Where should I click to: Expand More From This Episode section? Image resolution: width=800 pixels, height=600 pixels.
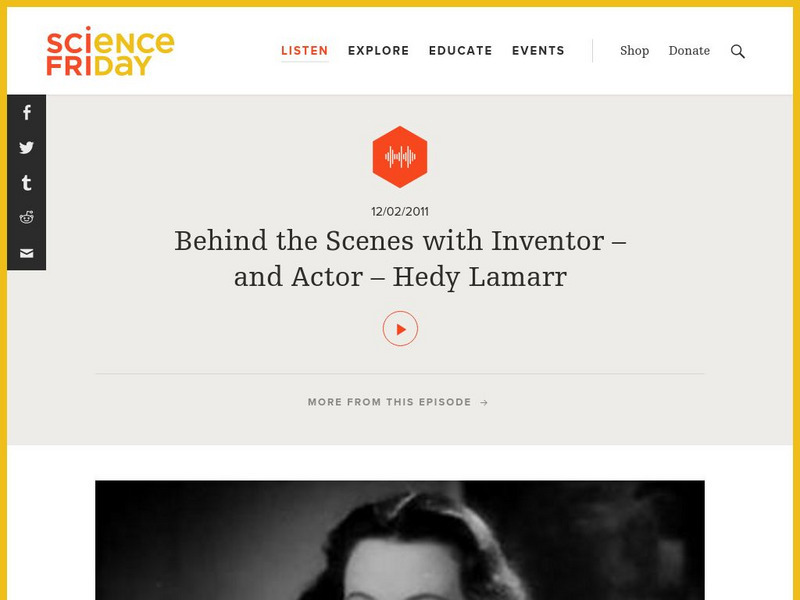(x=389, y=402)
